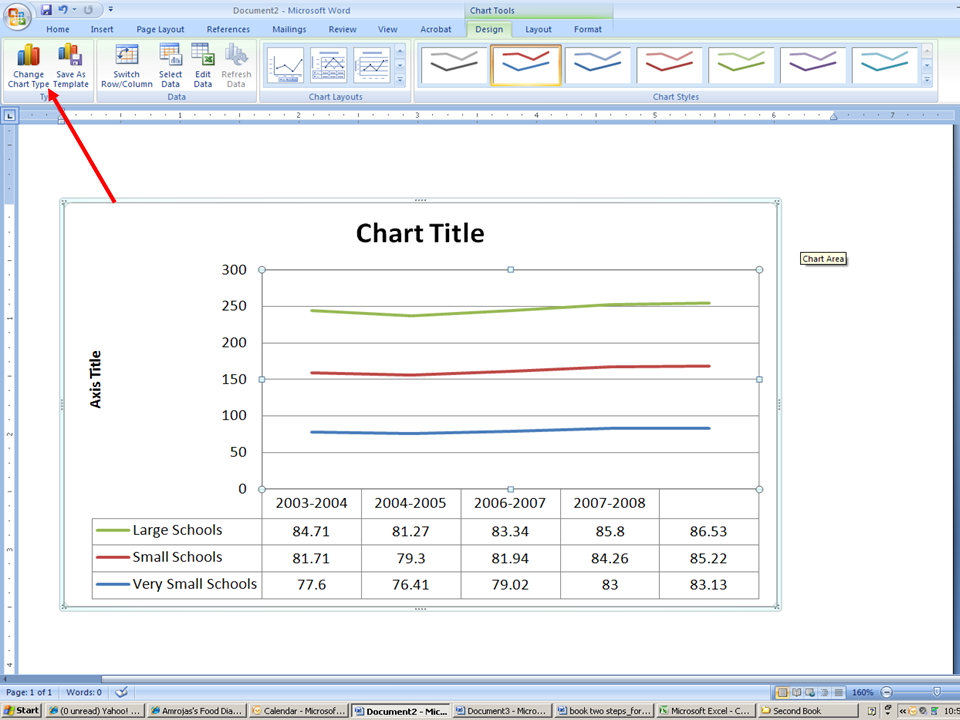Apply the purple chart style

pyautogui.click(x=812, y=64)
